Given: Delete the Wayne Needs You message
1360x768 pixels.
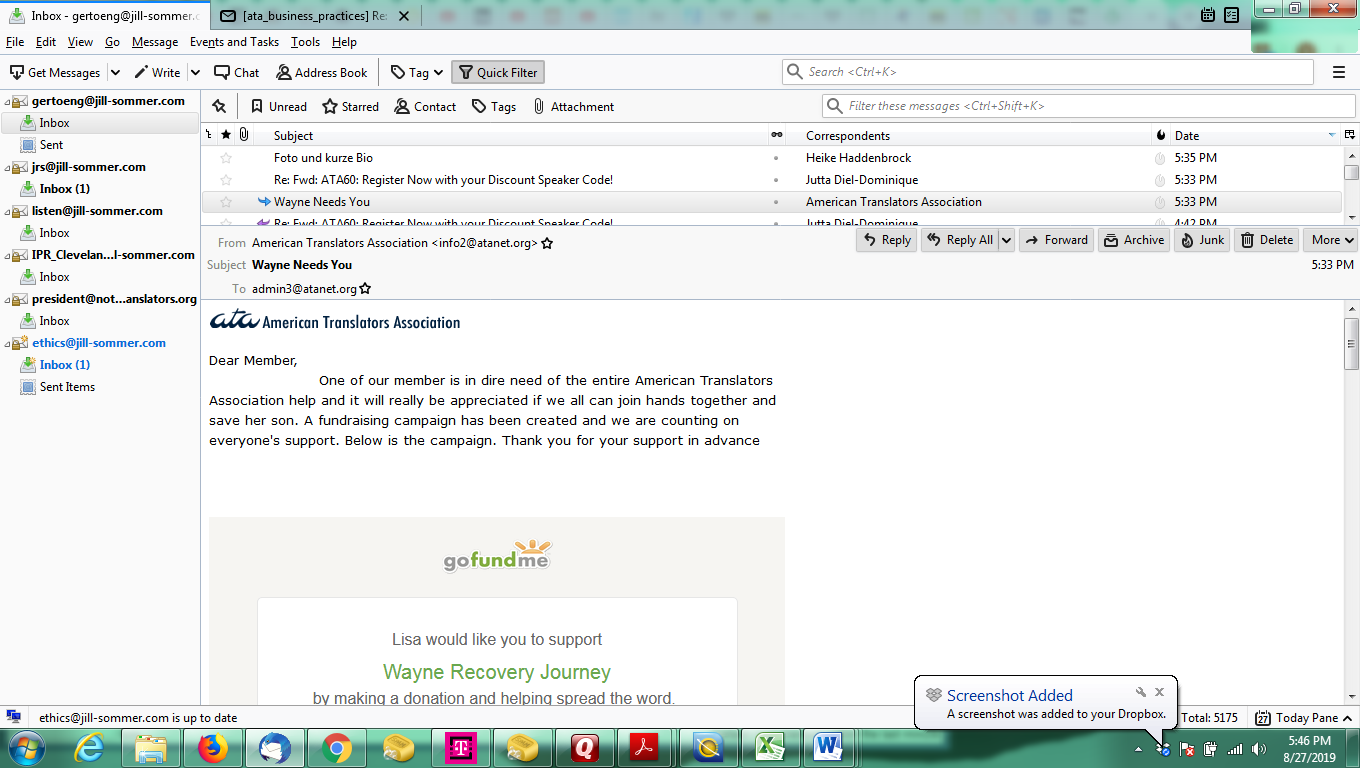Looking at the screenshot, I should (1265, 240).
